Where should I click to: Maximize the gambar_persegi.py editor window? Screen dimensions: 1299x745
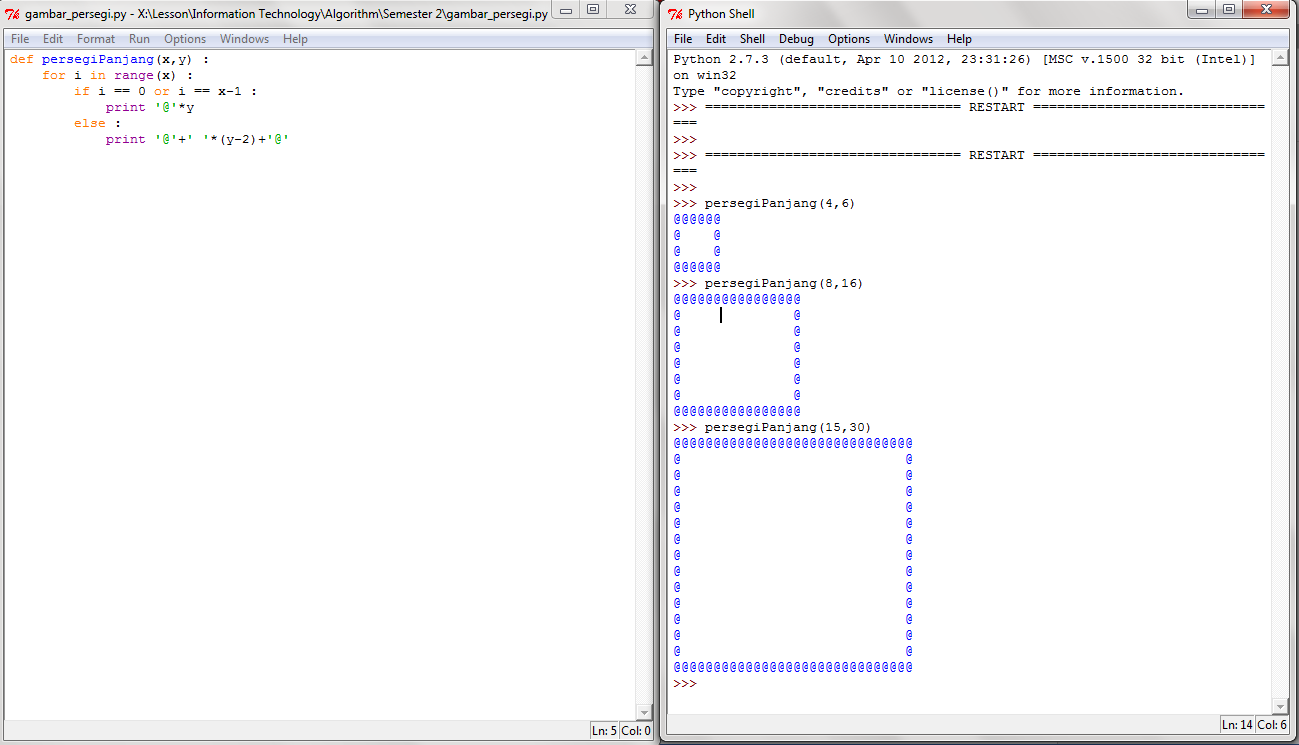click(x=592, y=10)
